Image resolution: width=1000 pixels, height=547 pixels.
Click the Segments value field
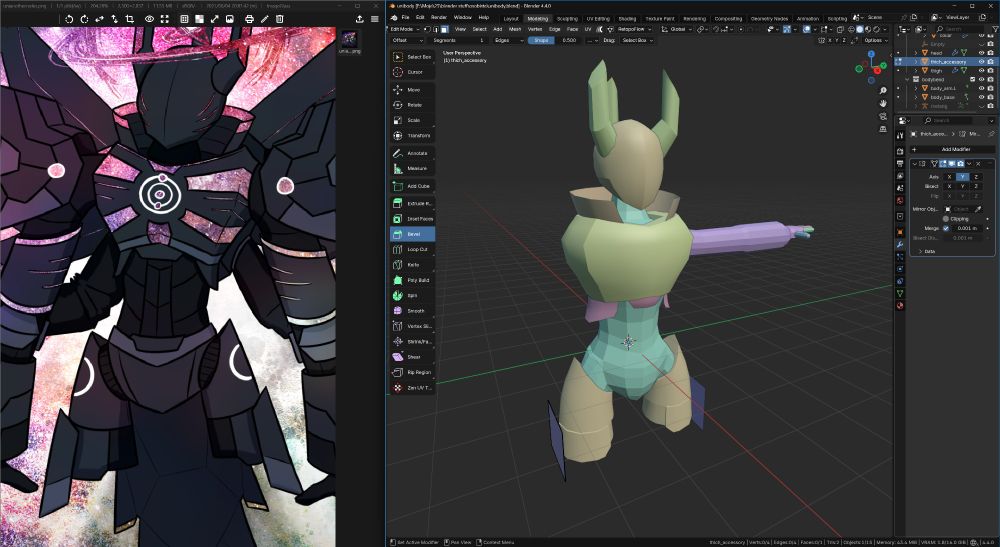459,40
